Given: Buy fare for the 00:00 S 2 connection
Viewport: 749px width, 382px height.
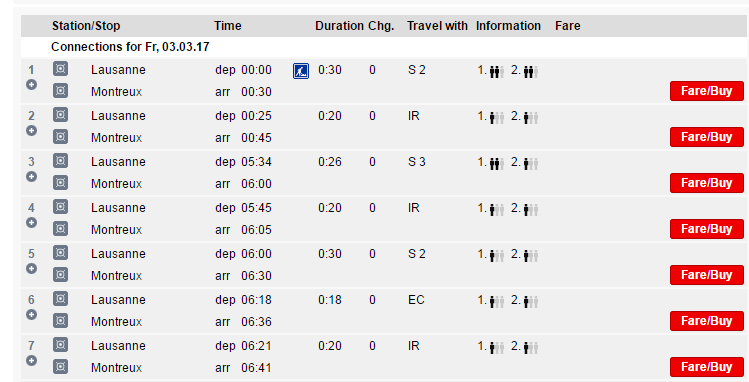Looking at the screenshot, I should (706, 91).
